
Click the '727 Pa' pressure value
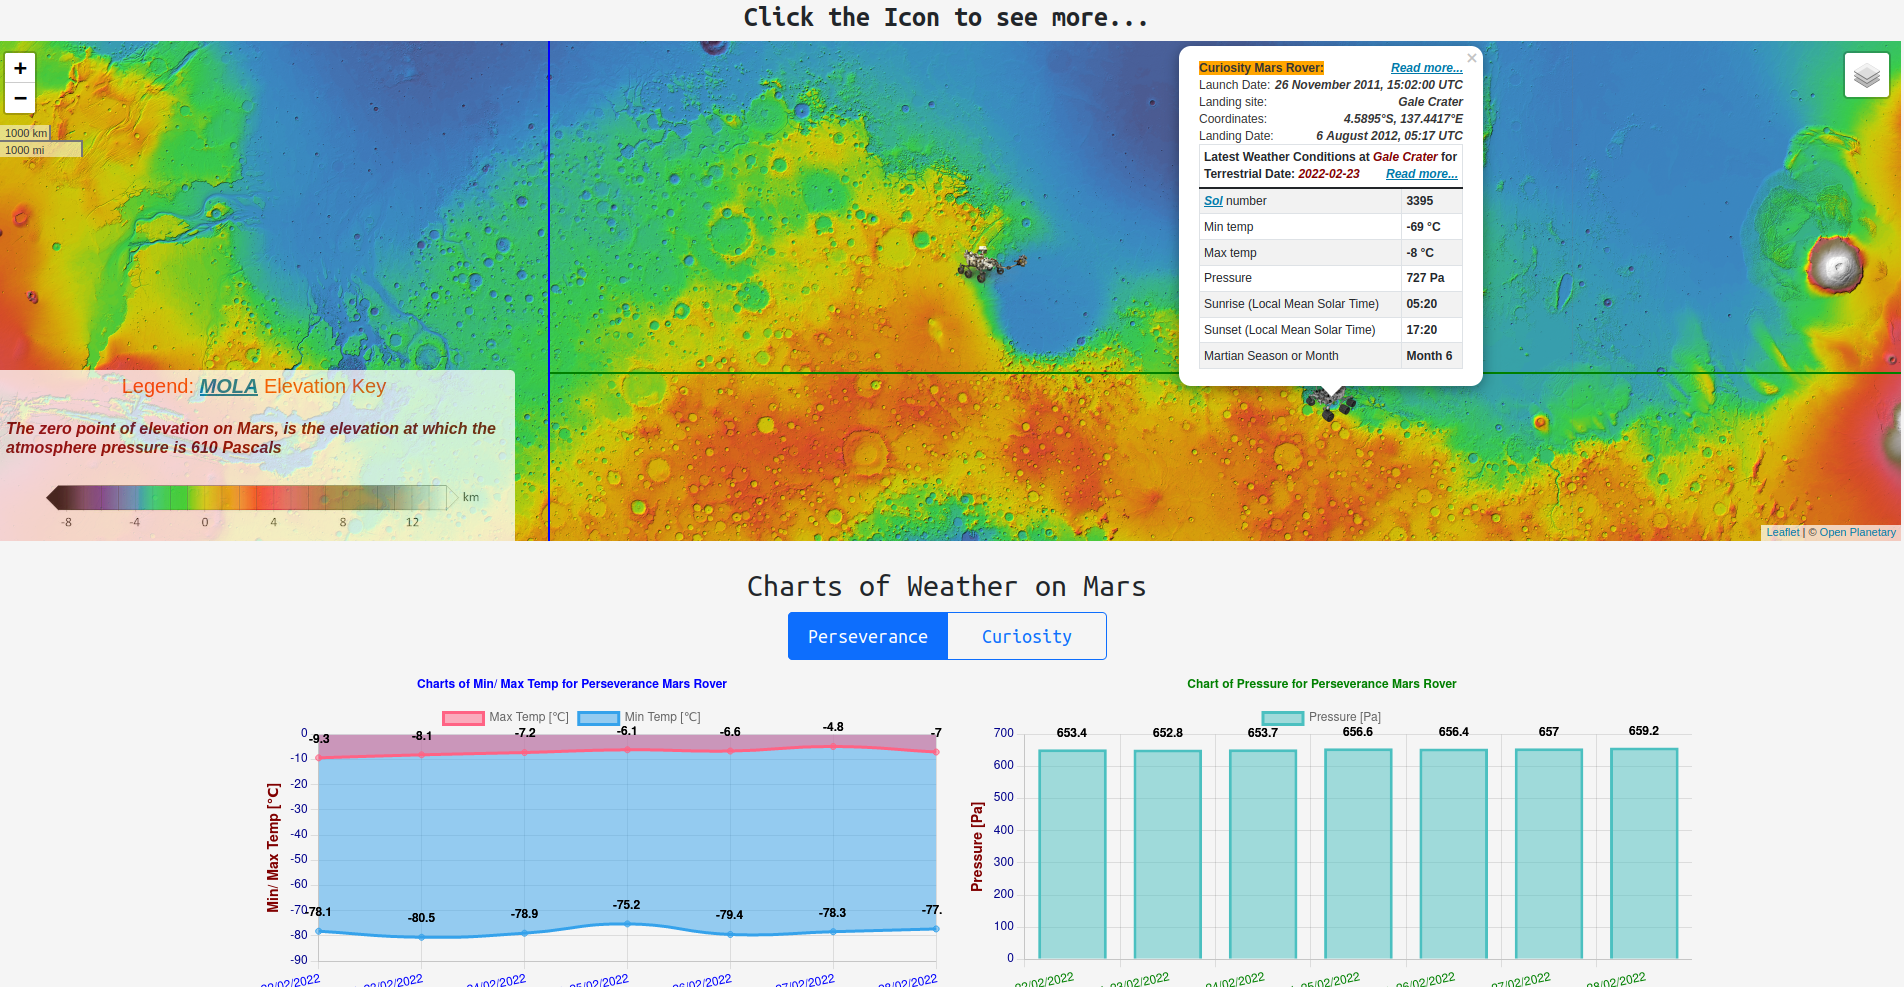point(1425,278)
